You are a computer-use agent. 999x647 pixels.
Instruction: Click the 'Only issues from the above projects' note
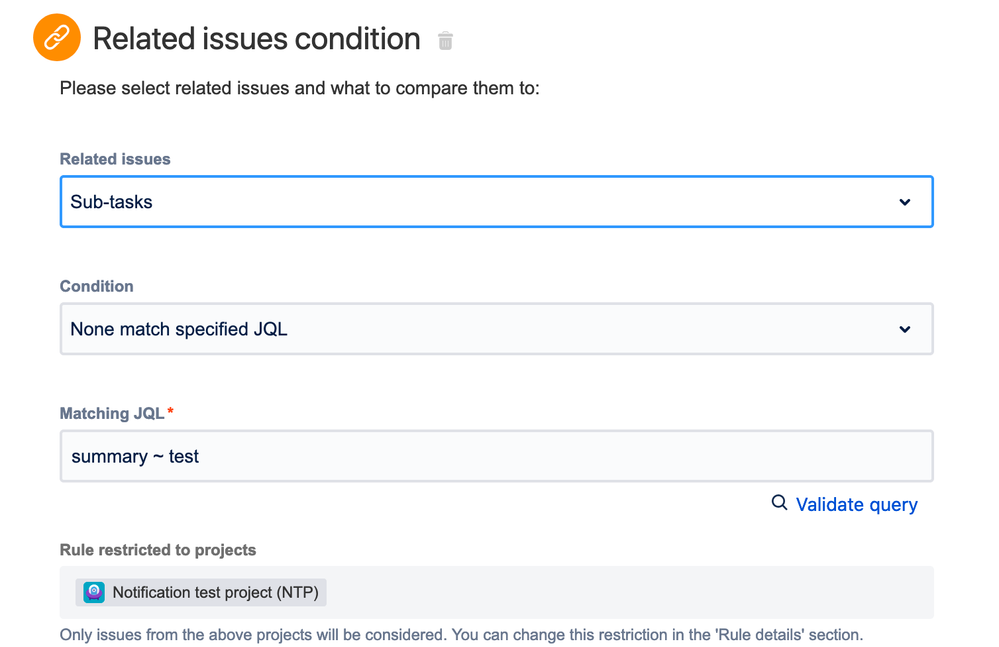460,634
